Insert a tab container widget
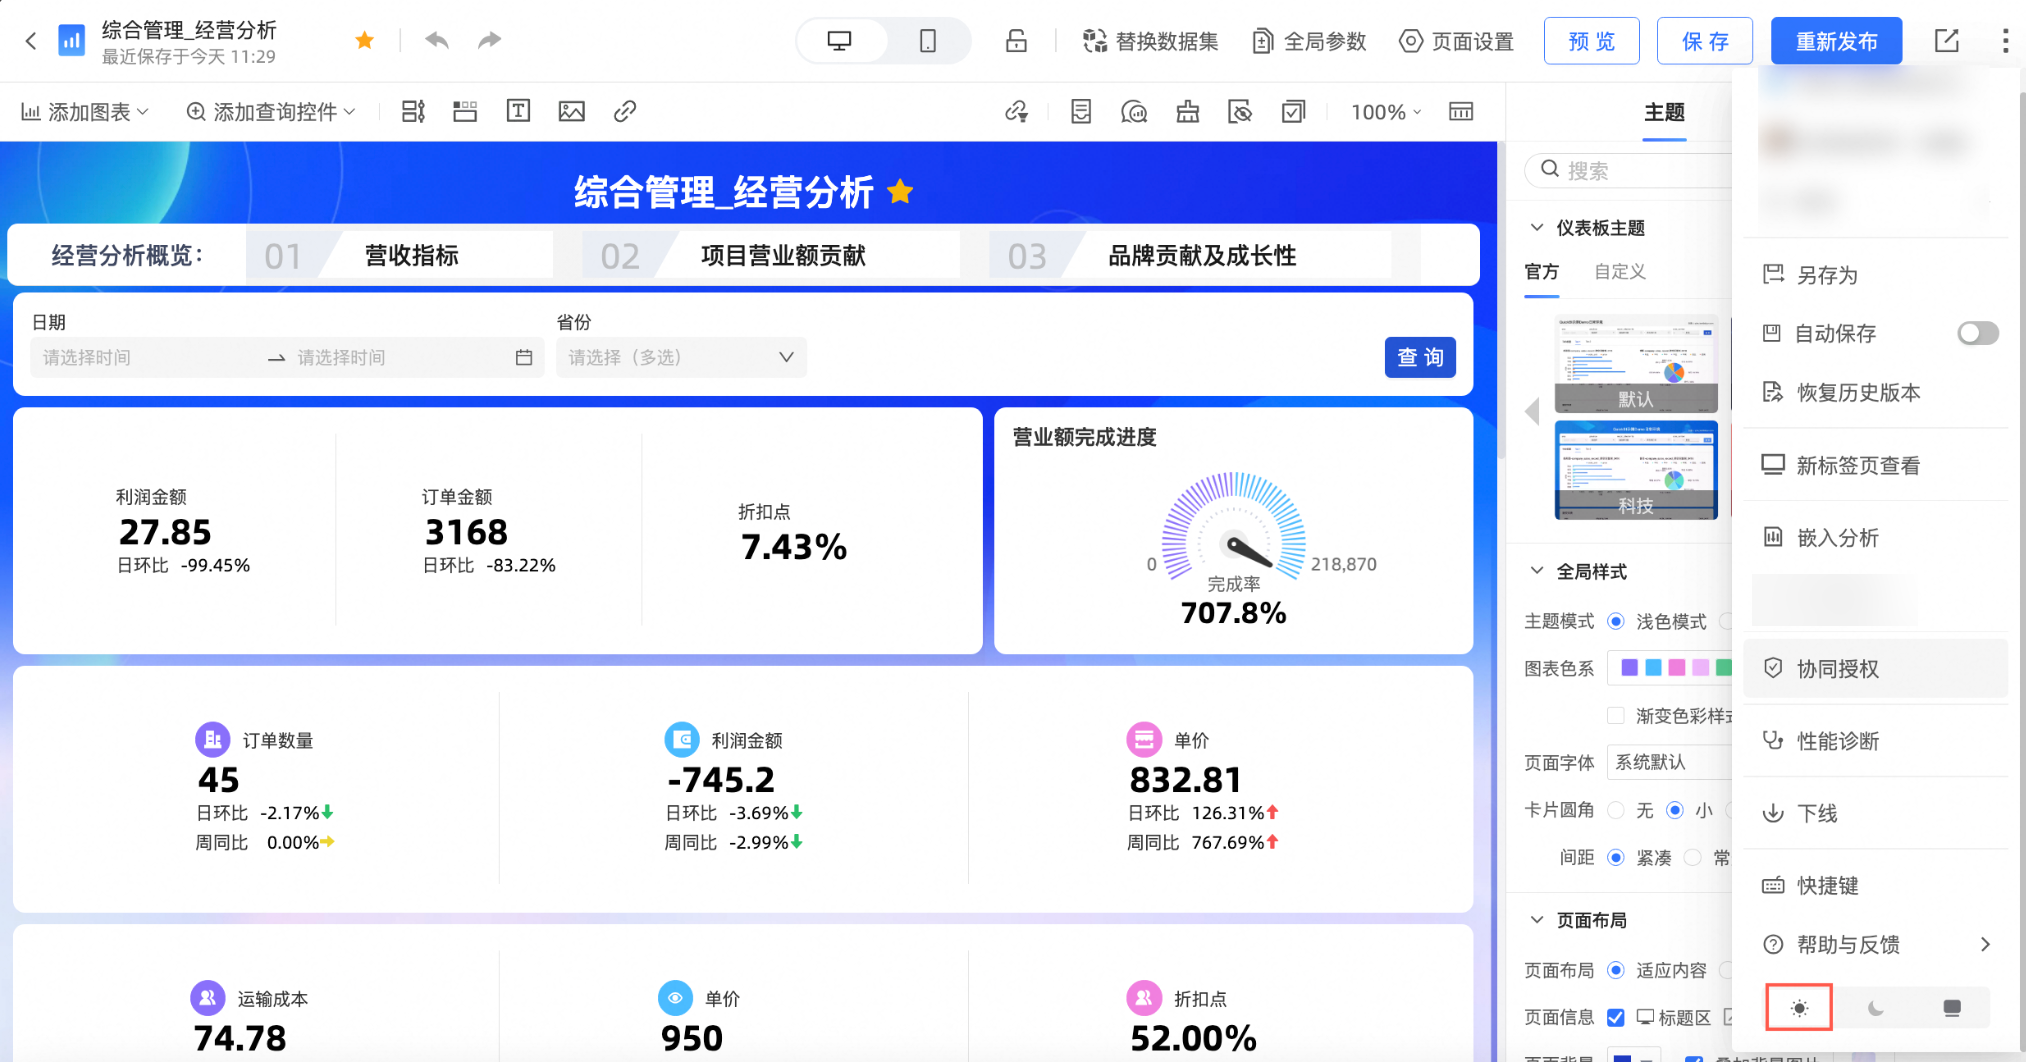This screenshot has width=2026, height=1062. pos(465,111)
